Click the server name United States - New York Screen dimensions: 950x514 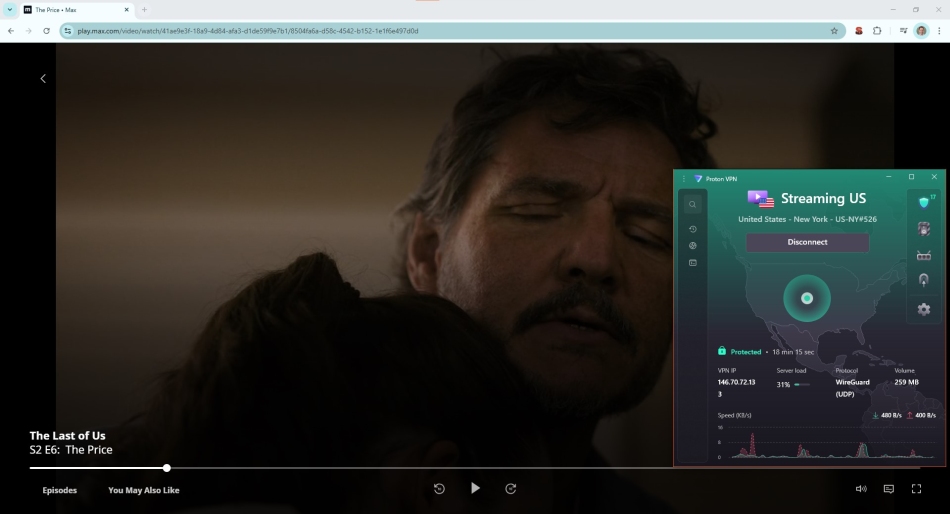807,219
